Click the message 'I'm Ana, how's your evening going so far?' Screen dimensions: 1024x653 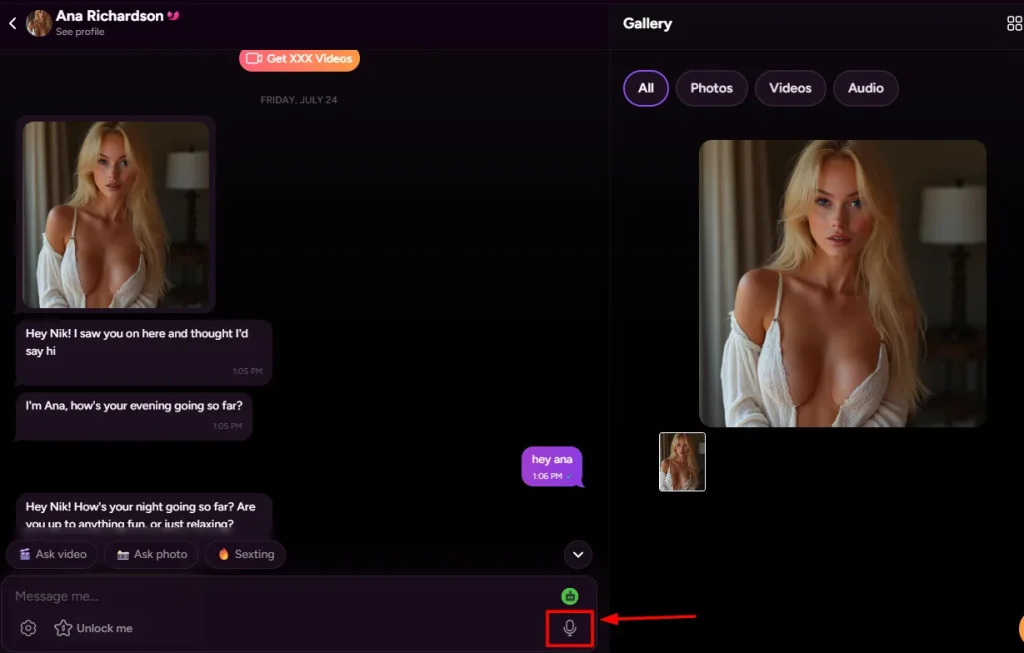click(134, 415)
